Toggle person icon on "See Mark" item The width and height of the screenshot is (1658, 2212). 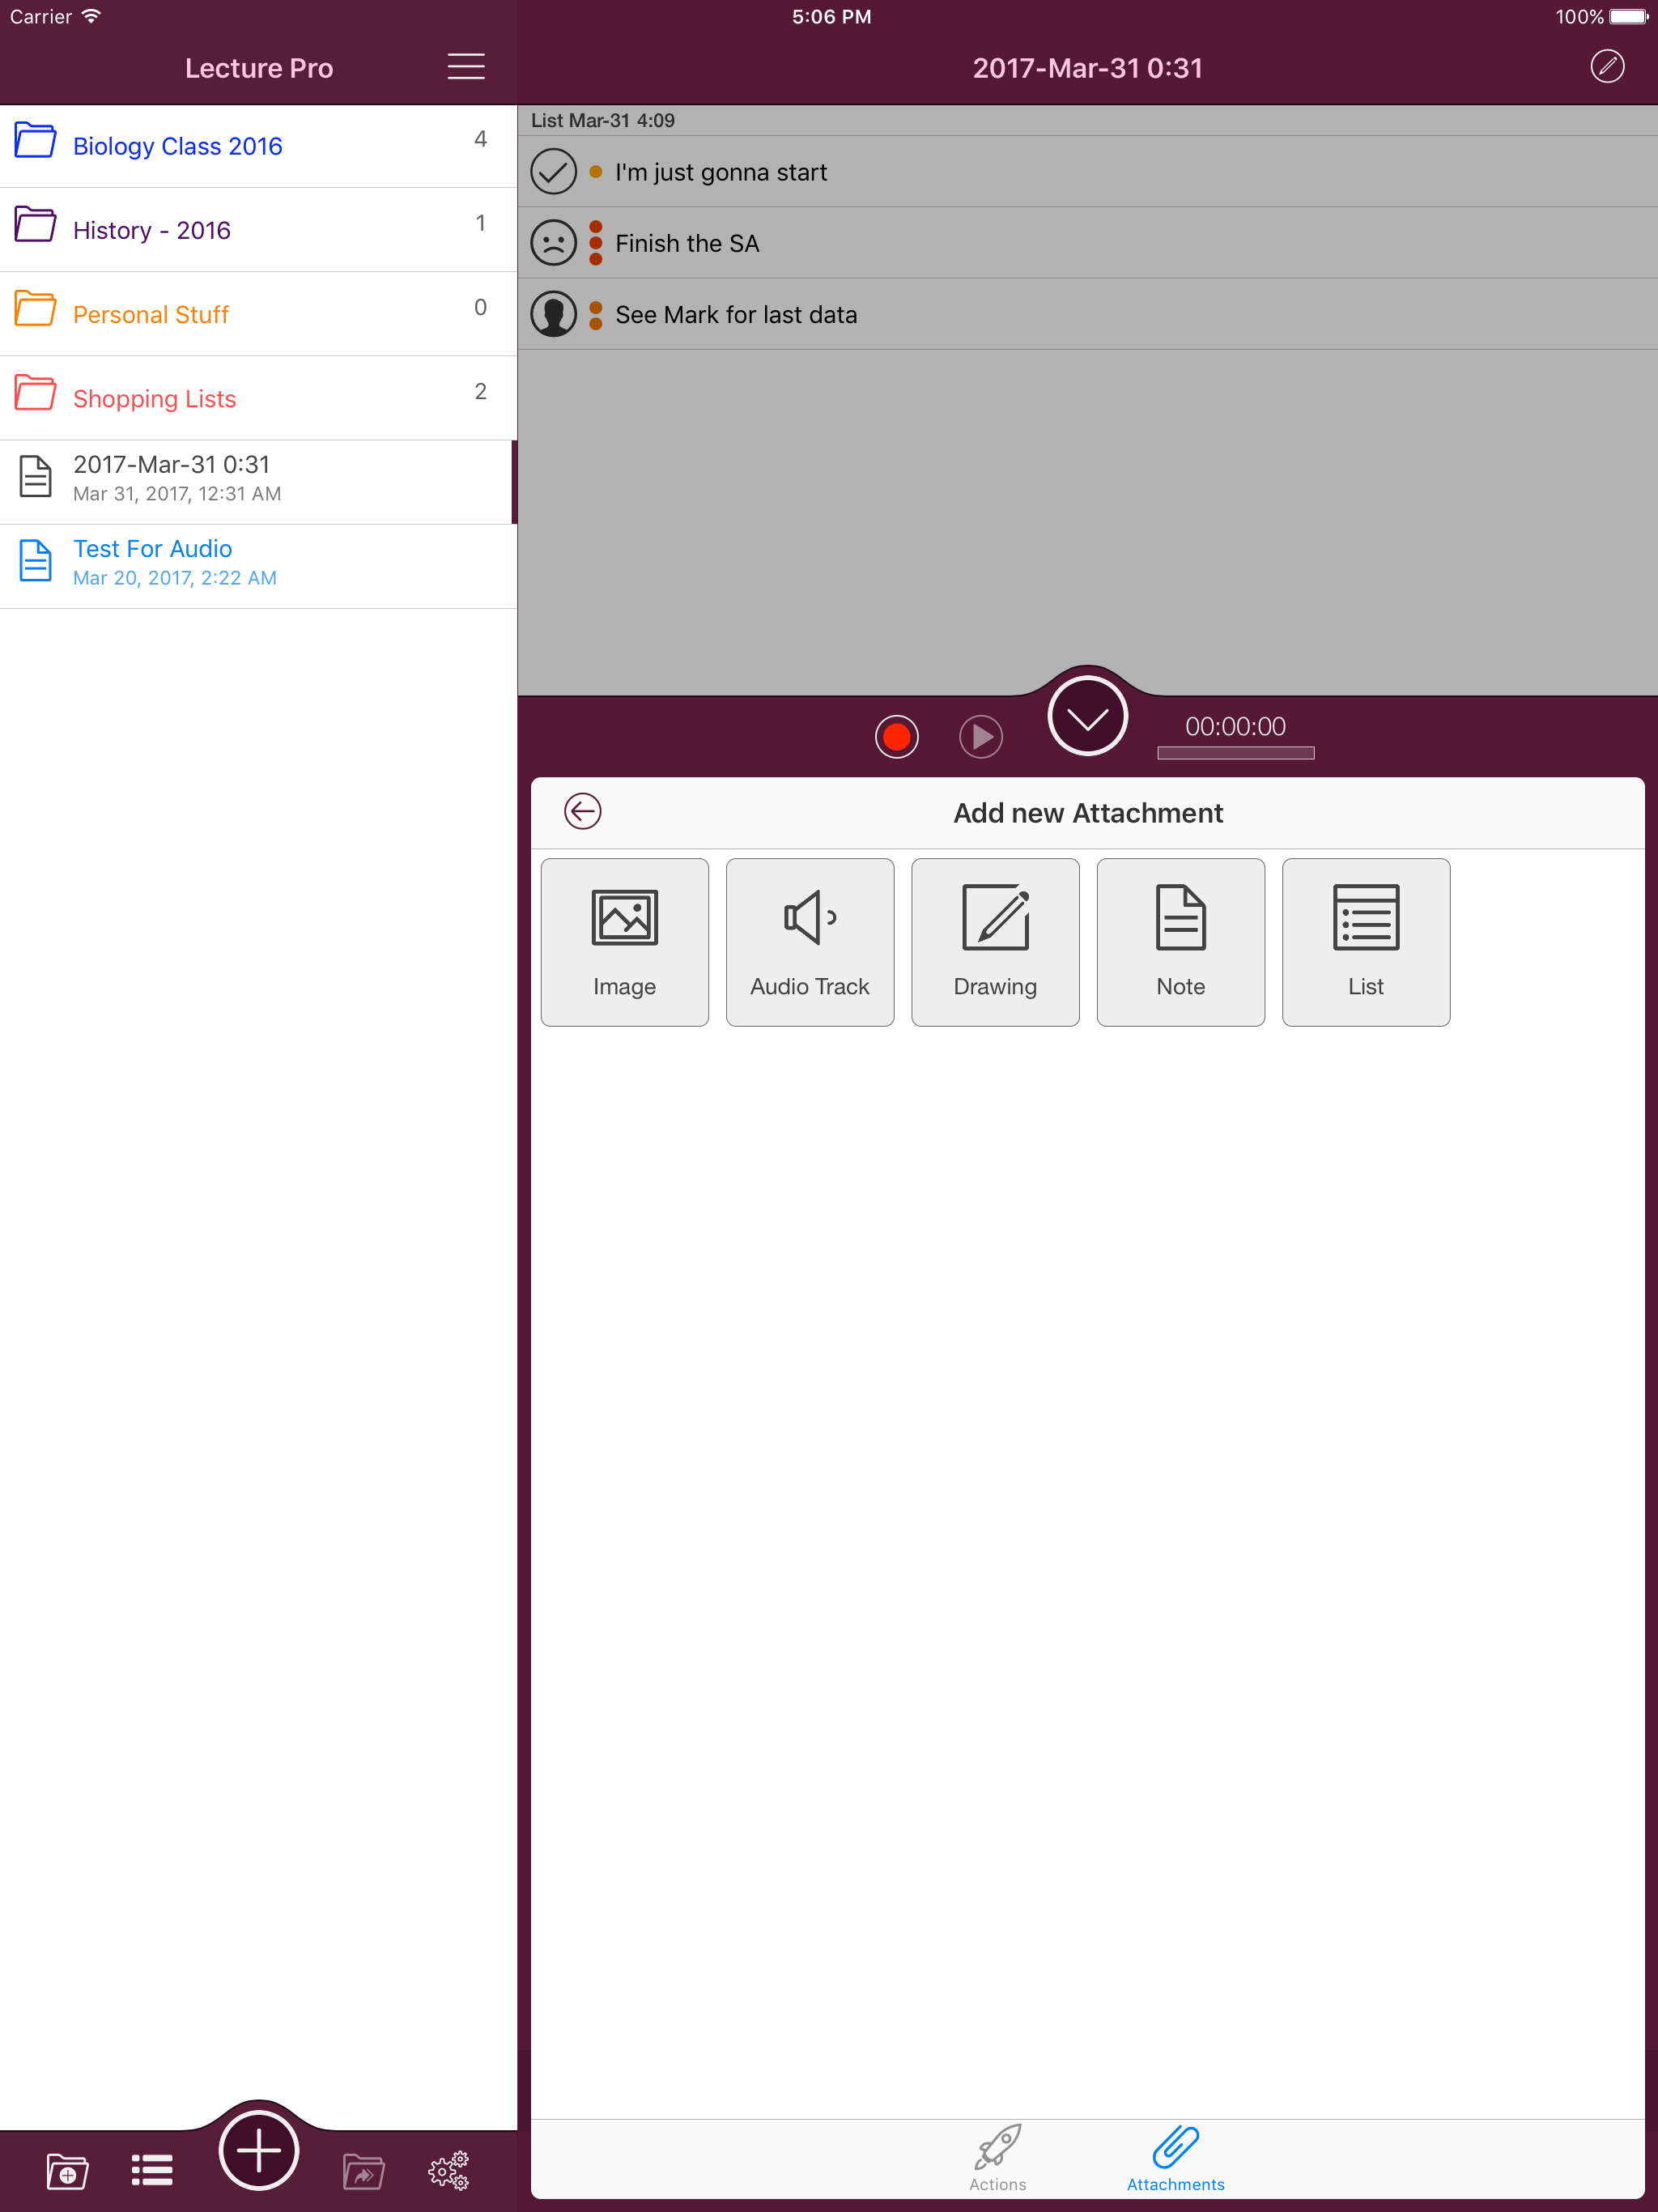click(553, 314)
